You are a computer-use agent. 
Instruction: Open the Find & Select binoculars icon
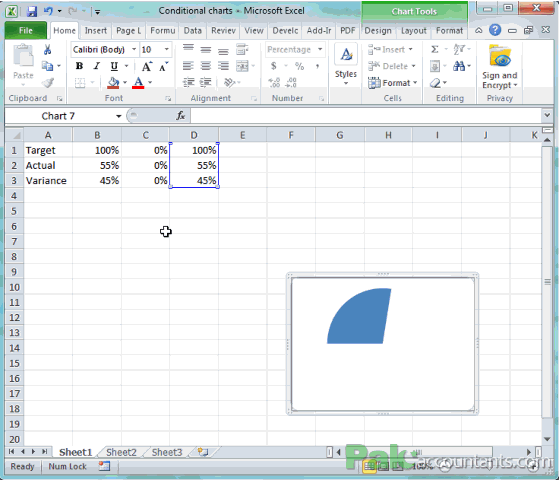click(459, 66)
